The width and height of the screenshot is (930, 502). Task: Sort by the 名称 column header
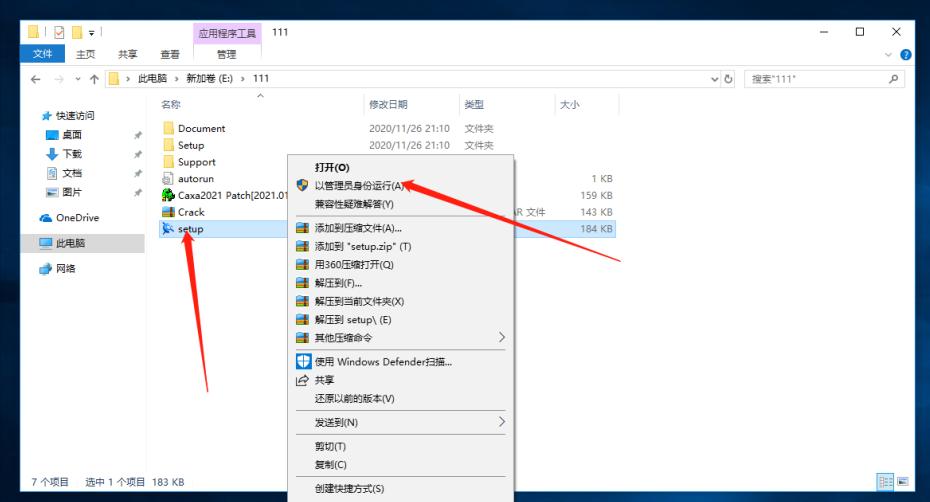tap(171, 104)
